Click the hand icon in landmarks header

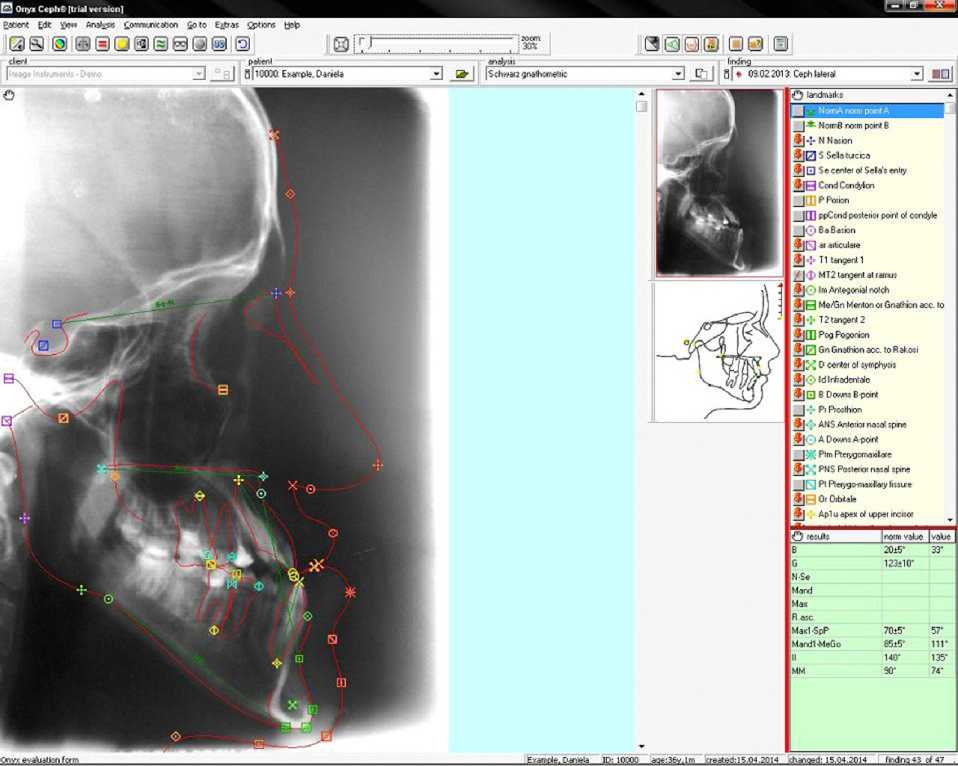click(x=797, y=95)
